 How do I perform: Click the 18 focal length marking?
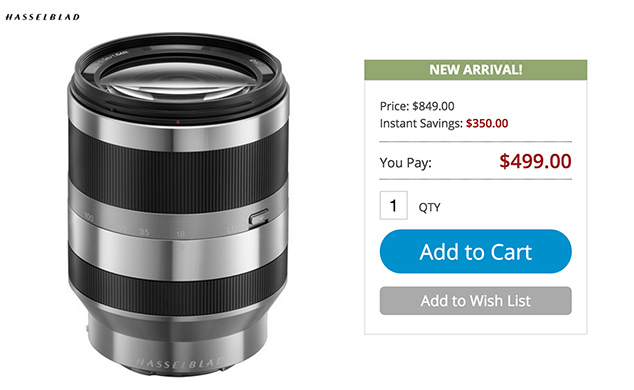pos(180,234)
